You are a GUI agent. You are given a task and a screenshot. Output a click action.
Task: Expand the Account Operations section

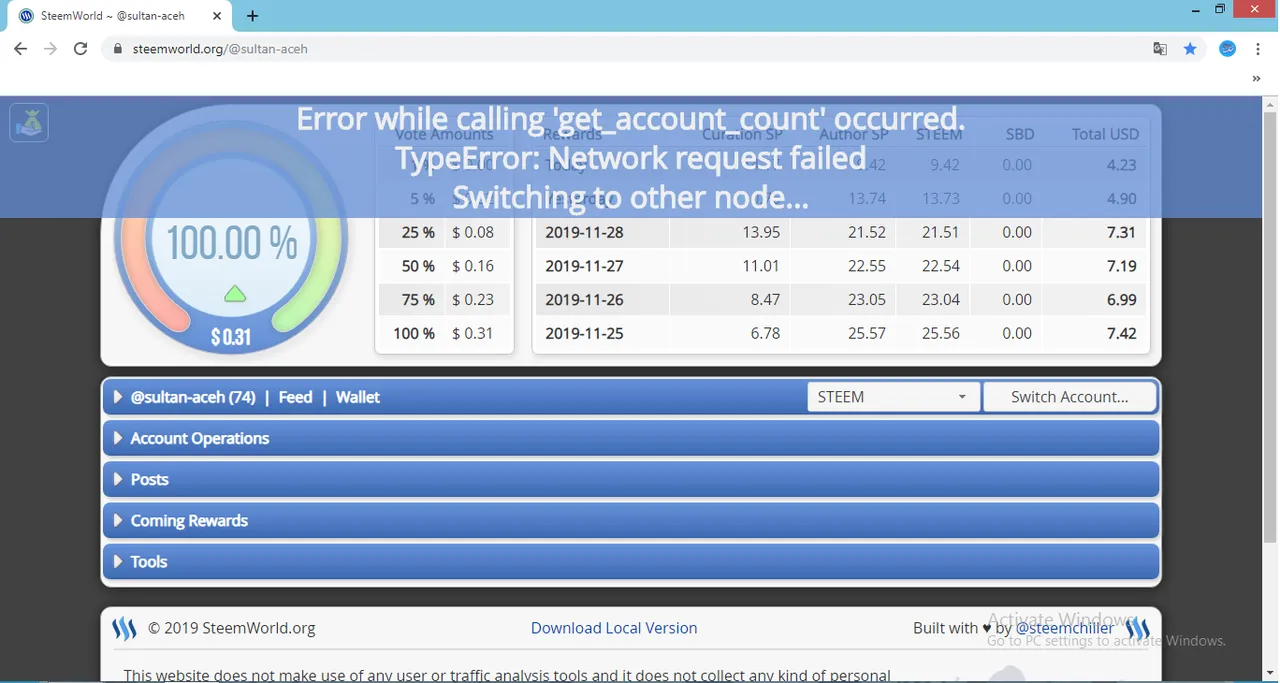(631, 438)
